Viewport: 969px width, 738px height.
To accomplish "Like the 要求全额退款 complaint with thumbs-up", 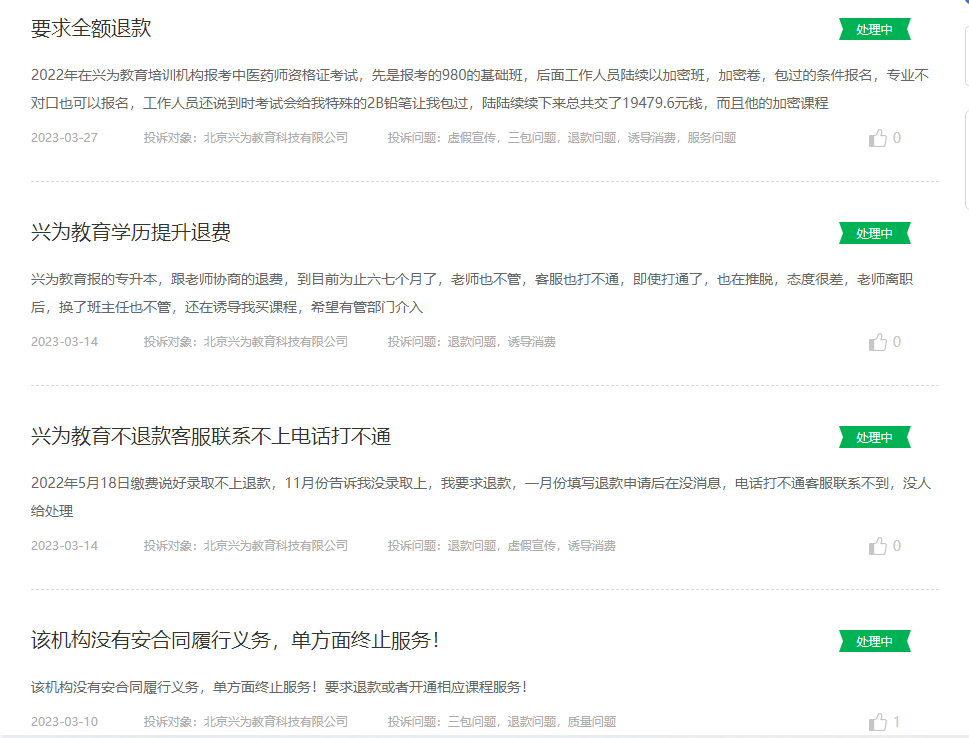I will [x=878, y=138].
